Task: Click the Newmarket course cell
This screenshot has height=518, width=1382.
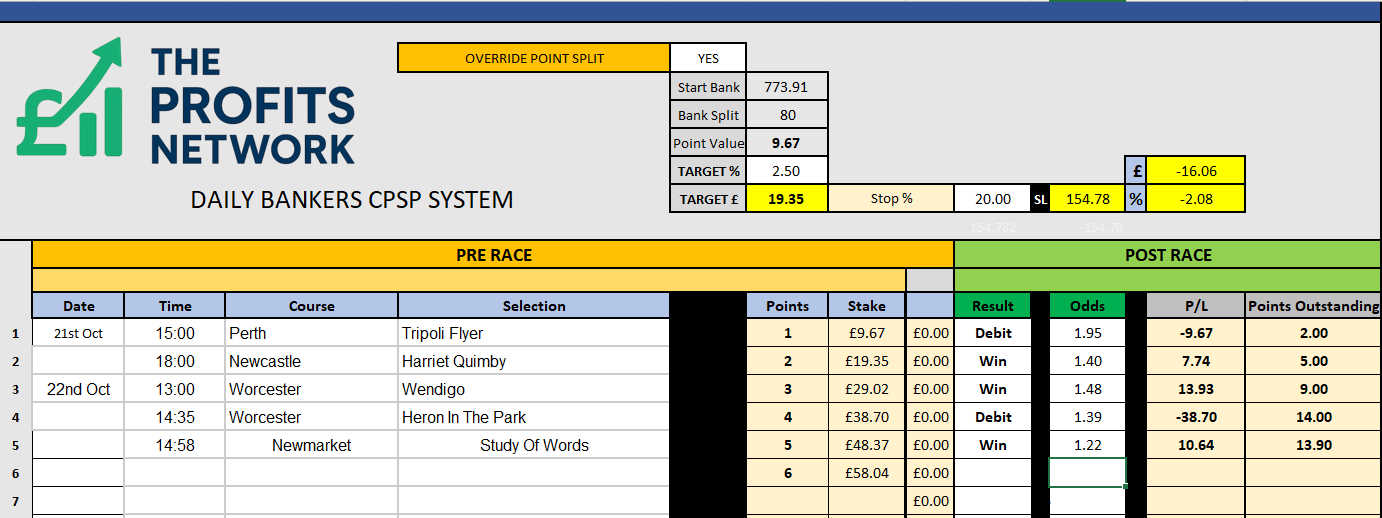Action: click(x=311, y=445)
